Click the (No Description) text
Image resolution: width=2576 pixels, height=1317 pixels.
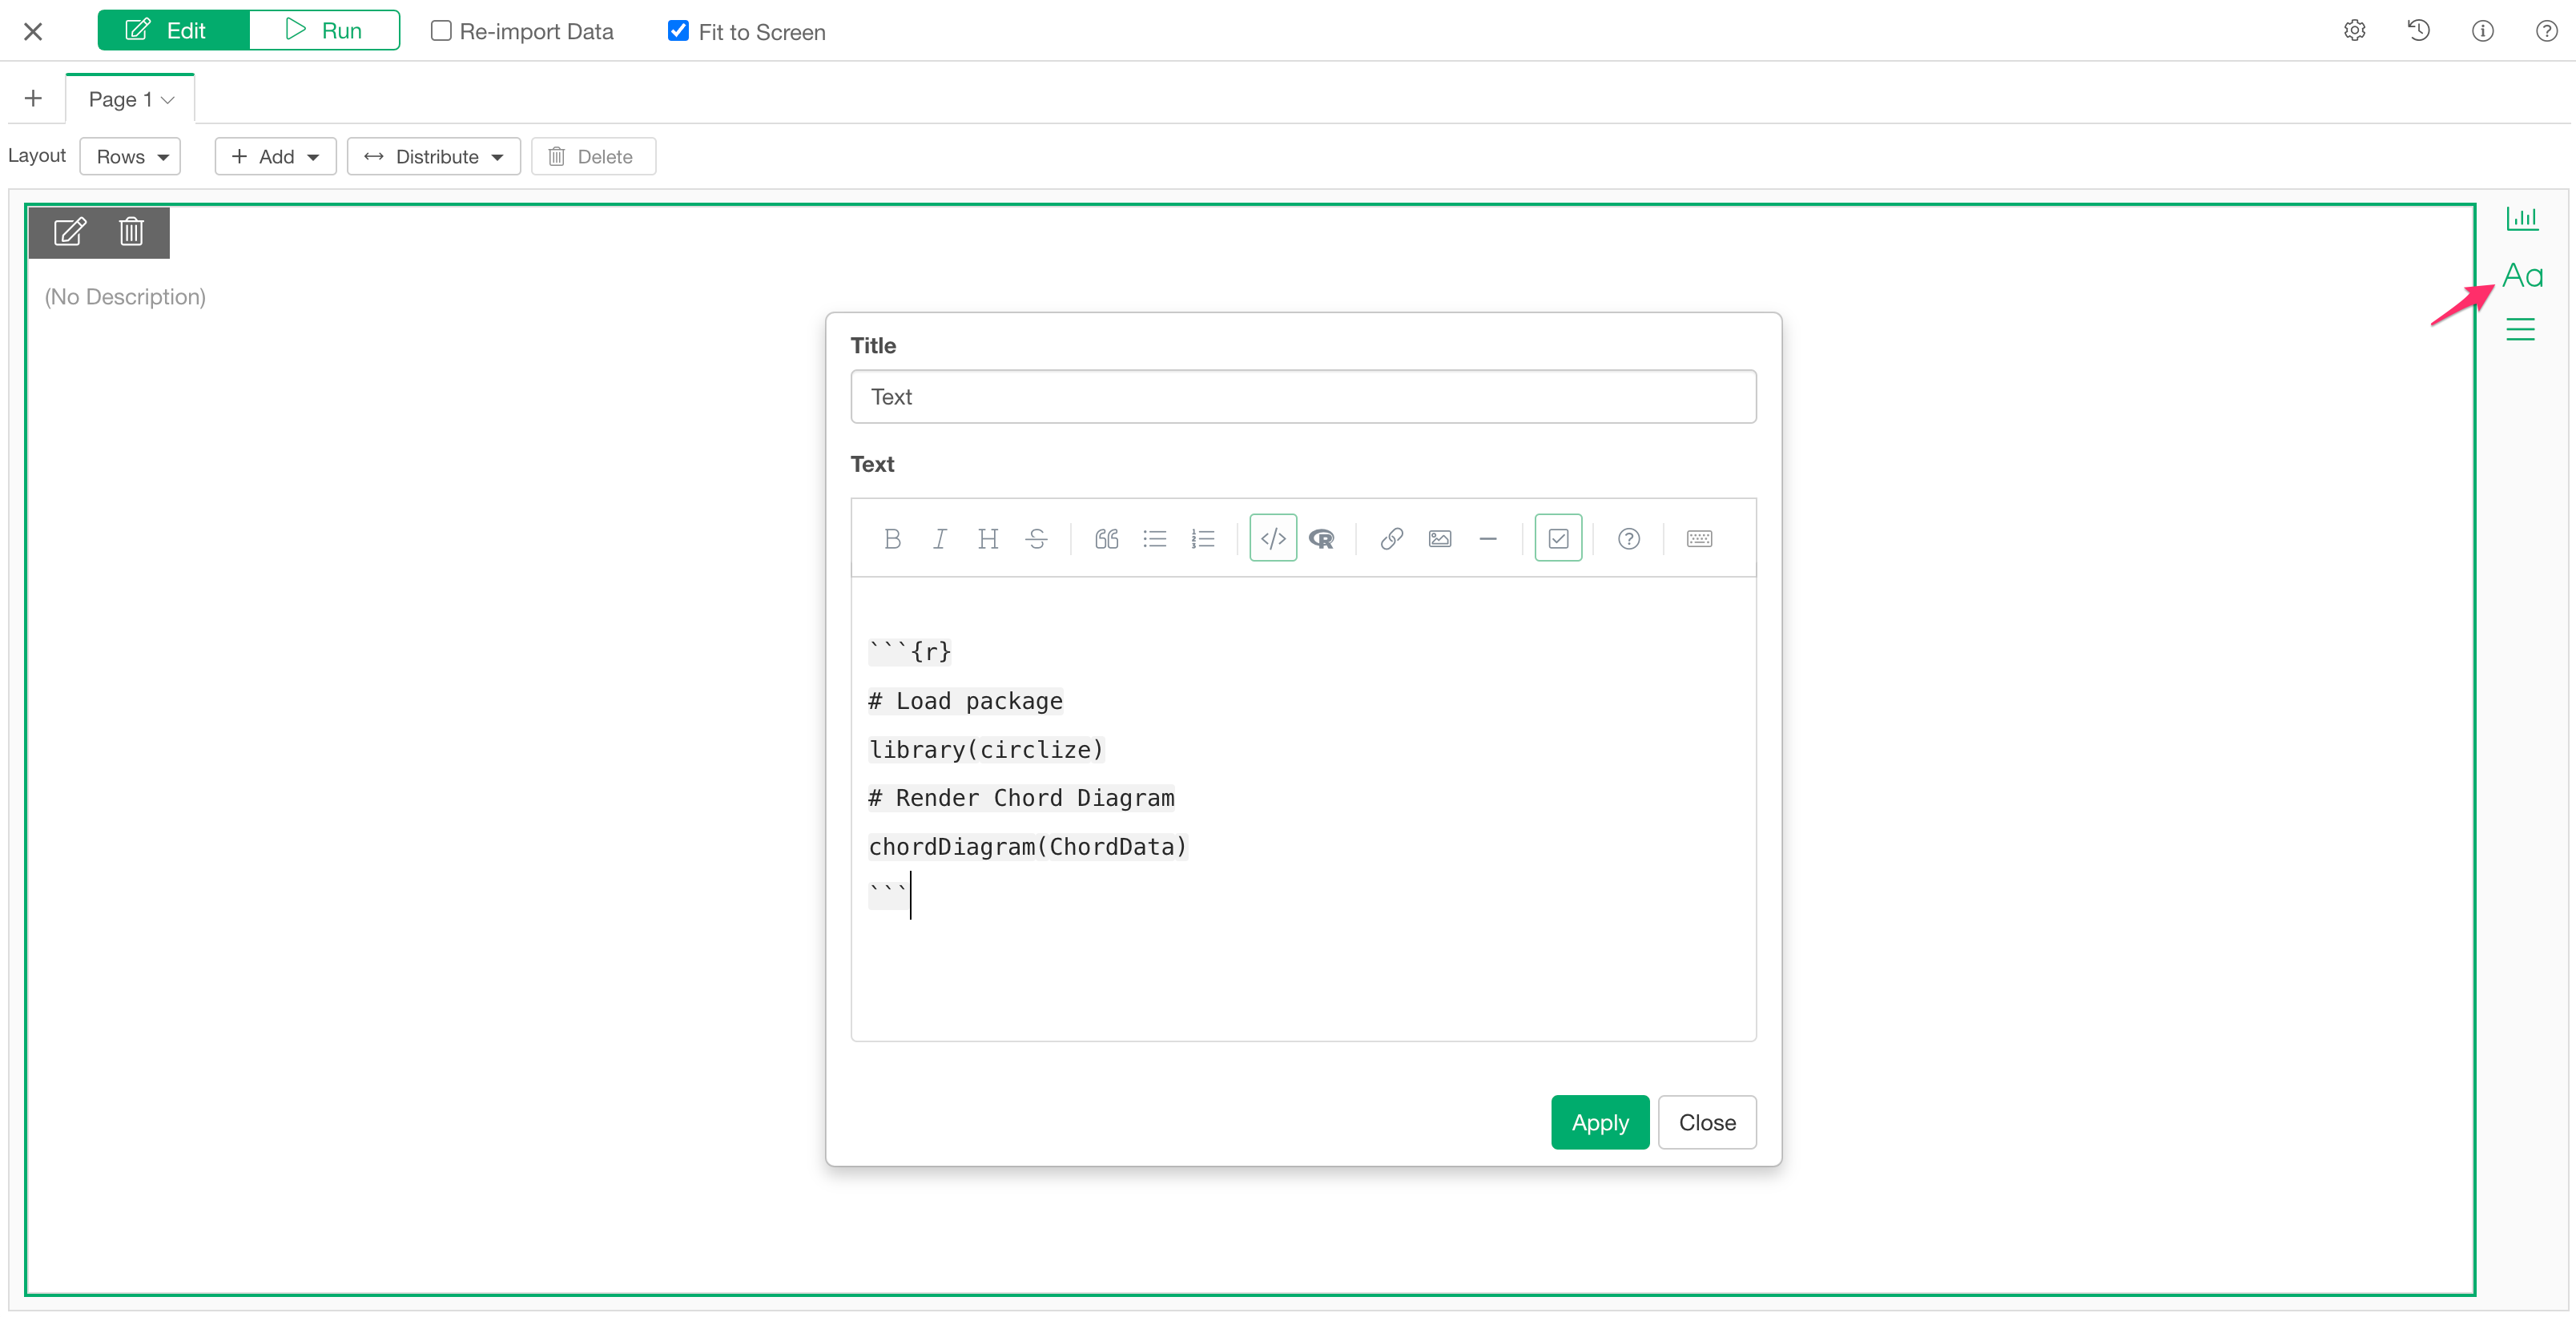tap(125, 297)
